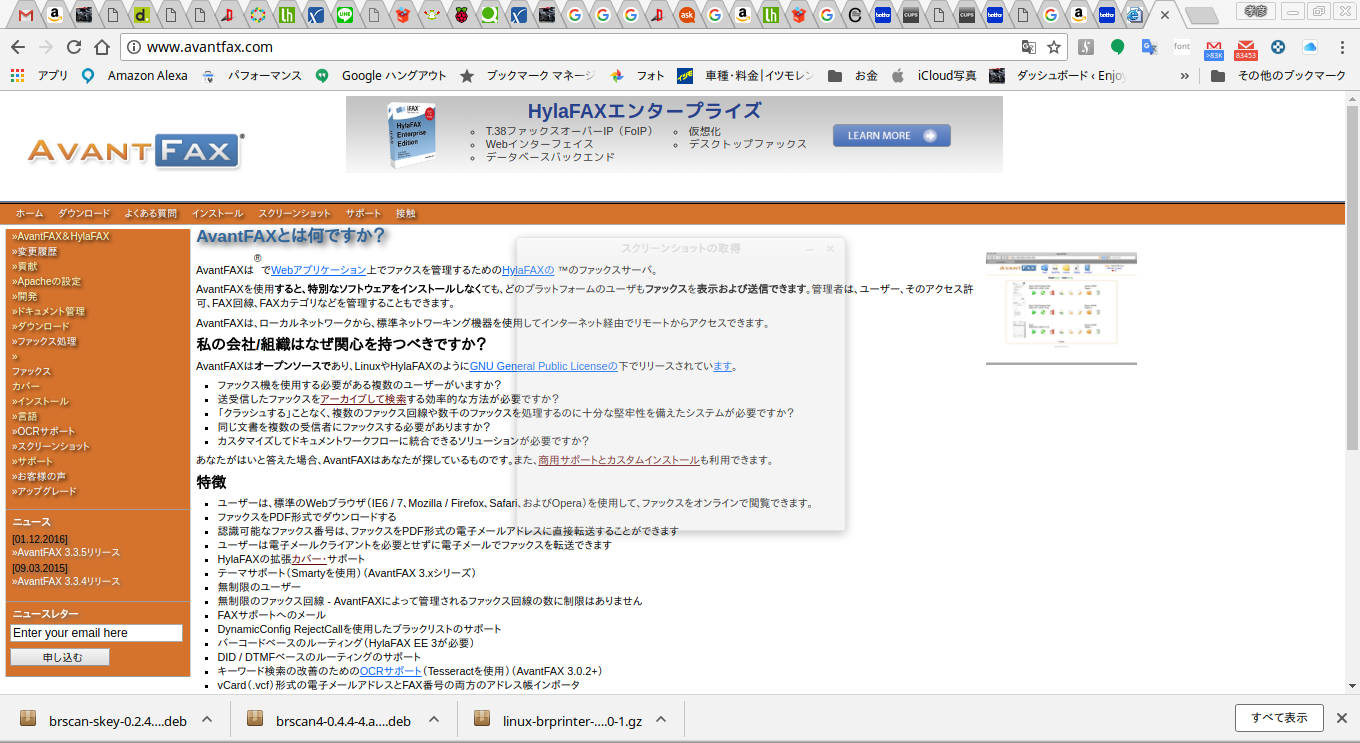Show hidden bookmarks with » chevron
The width and height of the screenshot is (1360, 743).
[1185, 75]
